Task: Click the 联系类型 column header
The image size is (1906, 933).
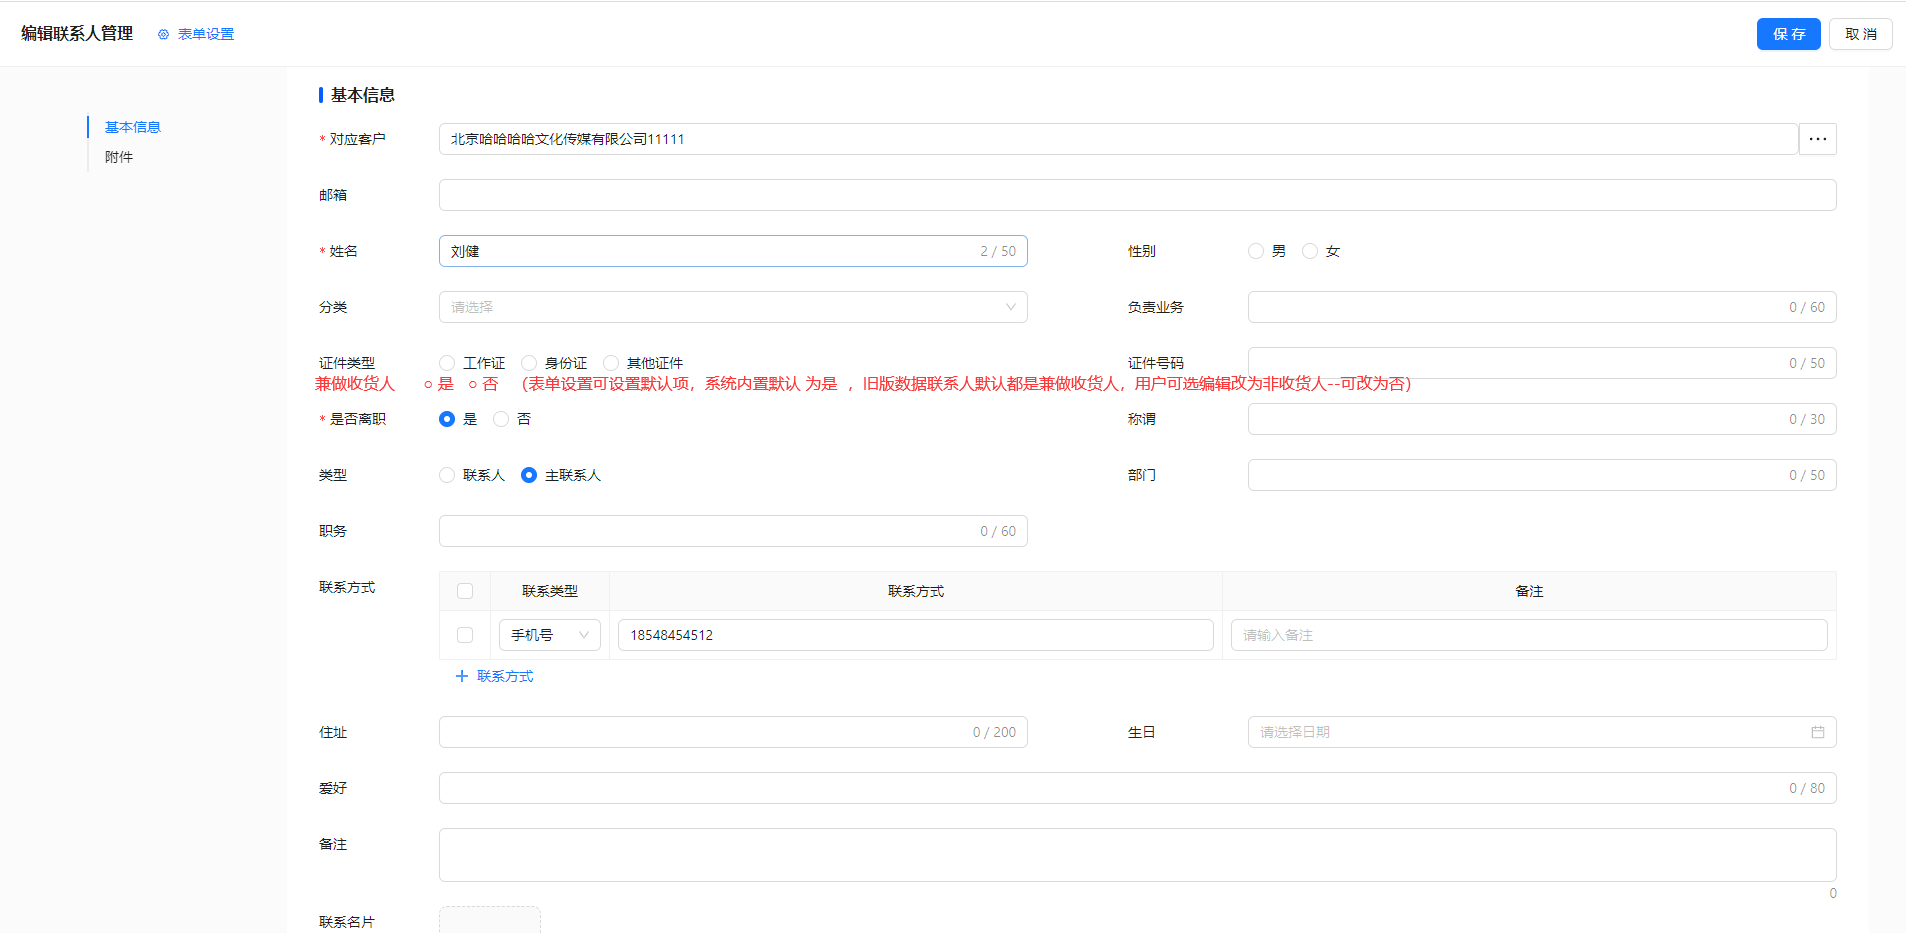Action: point(550,591)
